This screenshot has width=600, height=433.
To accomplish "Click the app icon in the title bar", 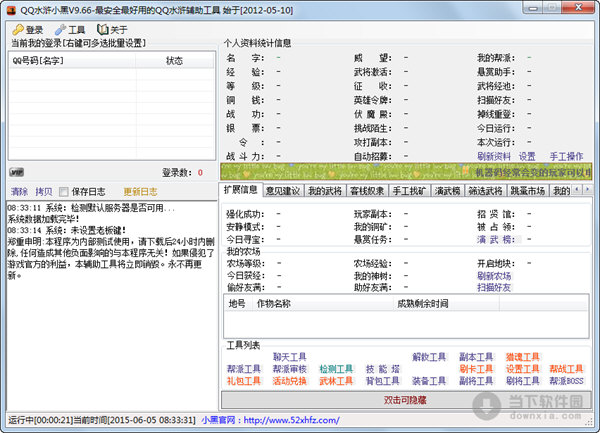I will (x=11, y=10).
